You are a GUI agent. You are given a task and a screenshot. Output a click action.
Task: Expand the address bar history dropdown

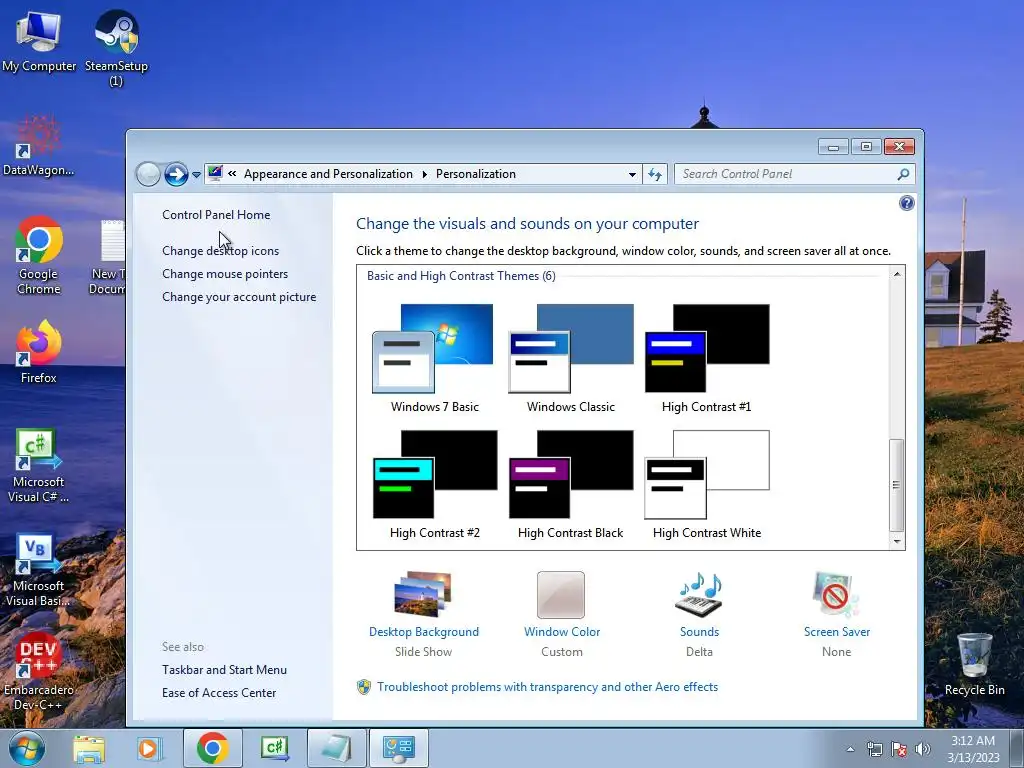632,174
